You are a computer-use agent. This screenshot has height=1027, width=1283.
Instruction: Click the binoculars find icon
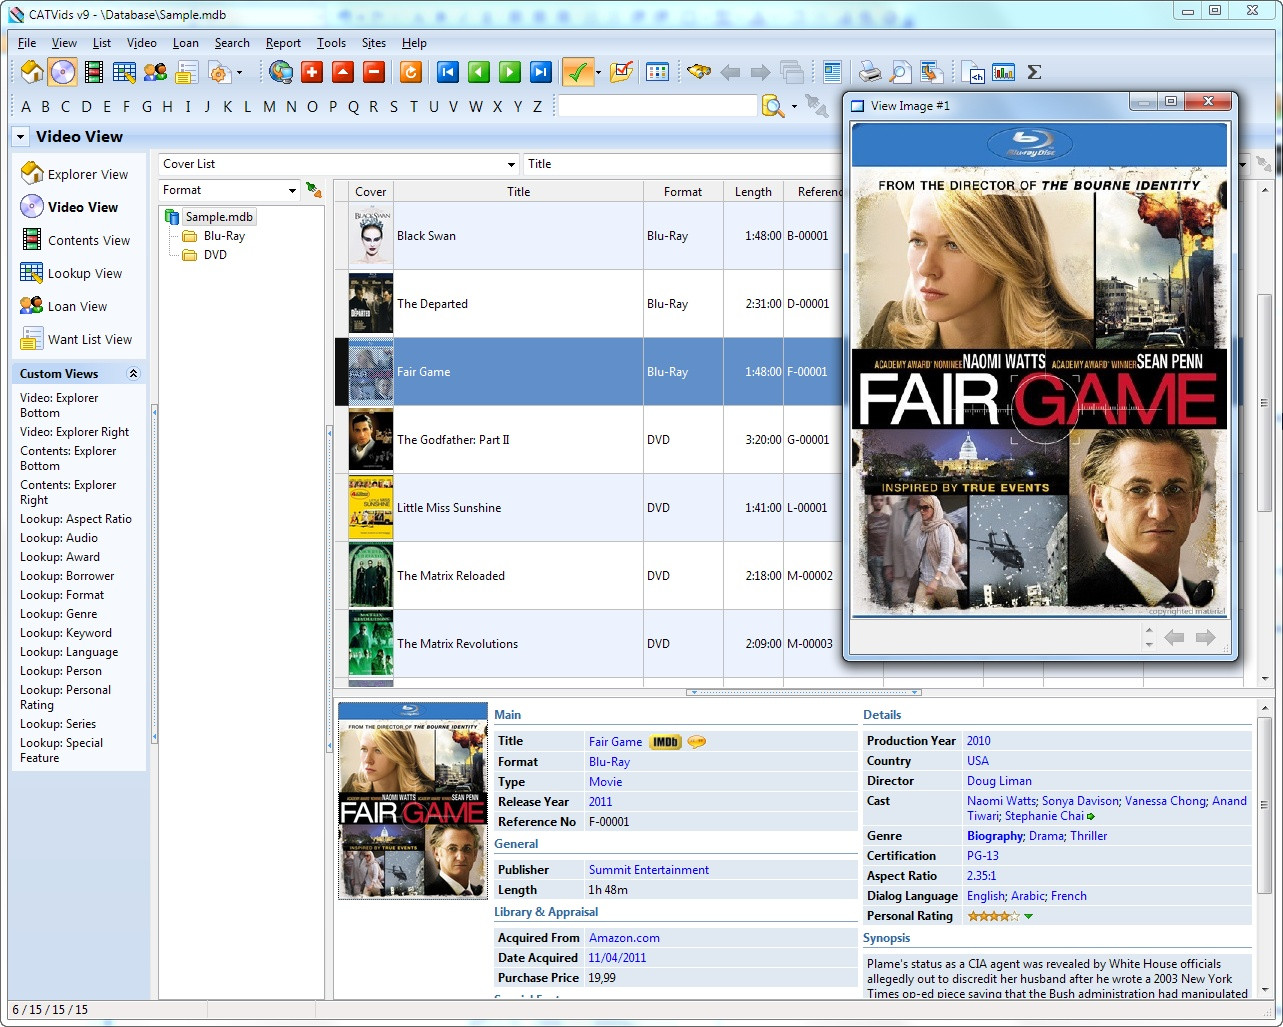pos(699,72)
